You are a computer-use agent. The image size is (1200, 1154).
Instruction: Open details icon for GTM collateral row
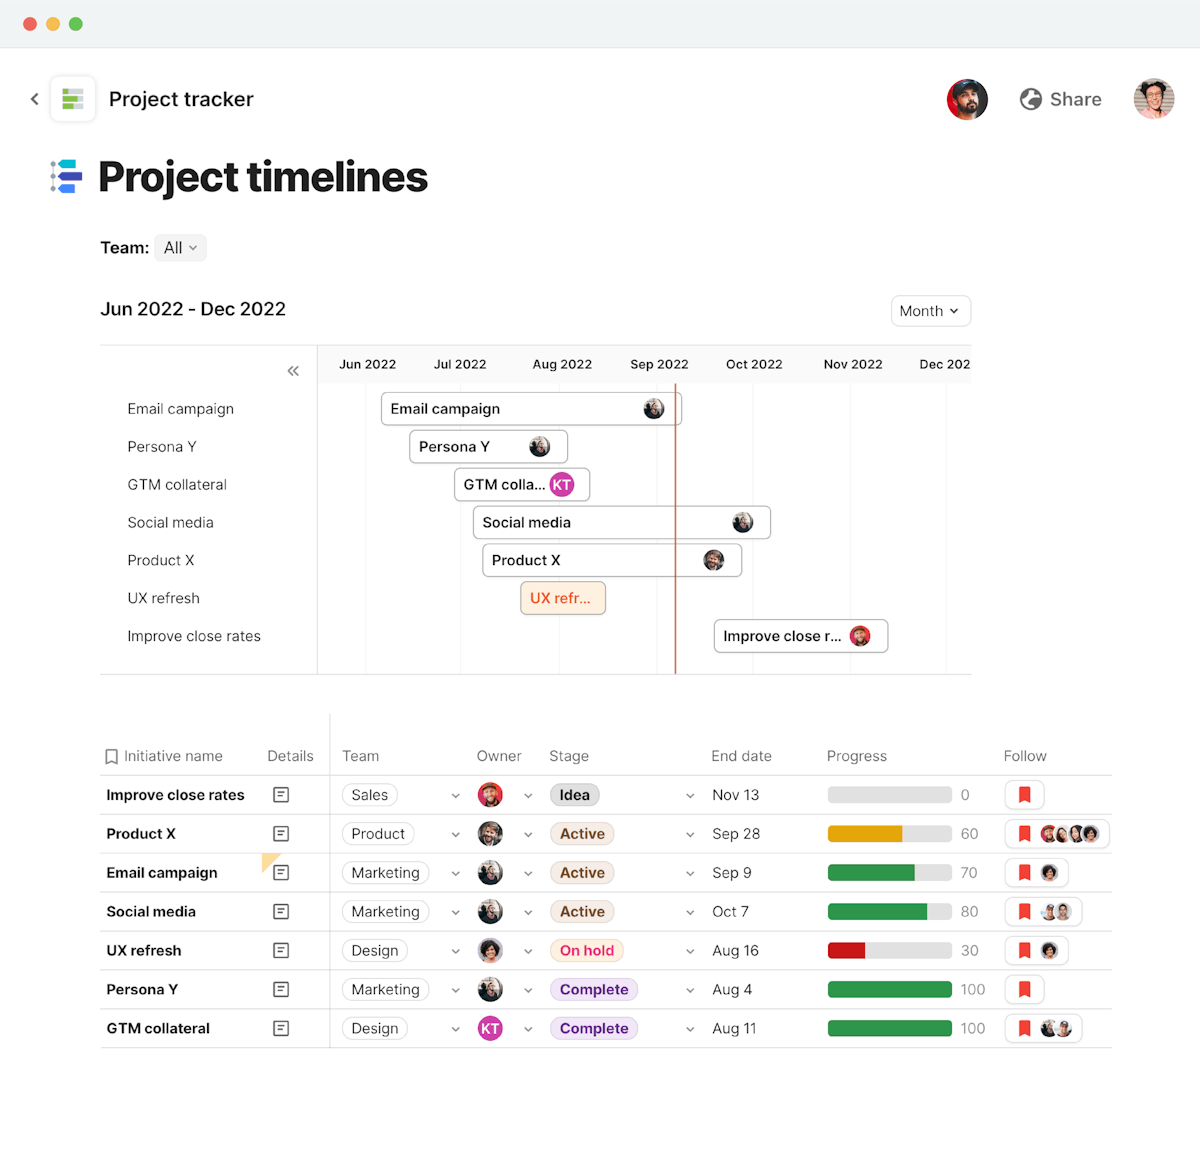(x=281, y=1029)
